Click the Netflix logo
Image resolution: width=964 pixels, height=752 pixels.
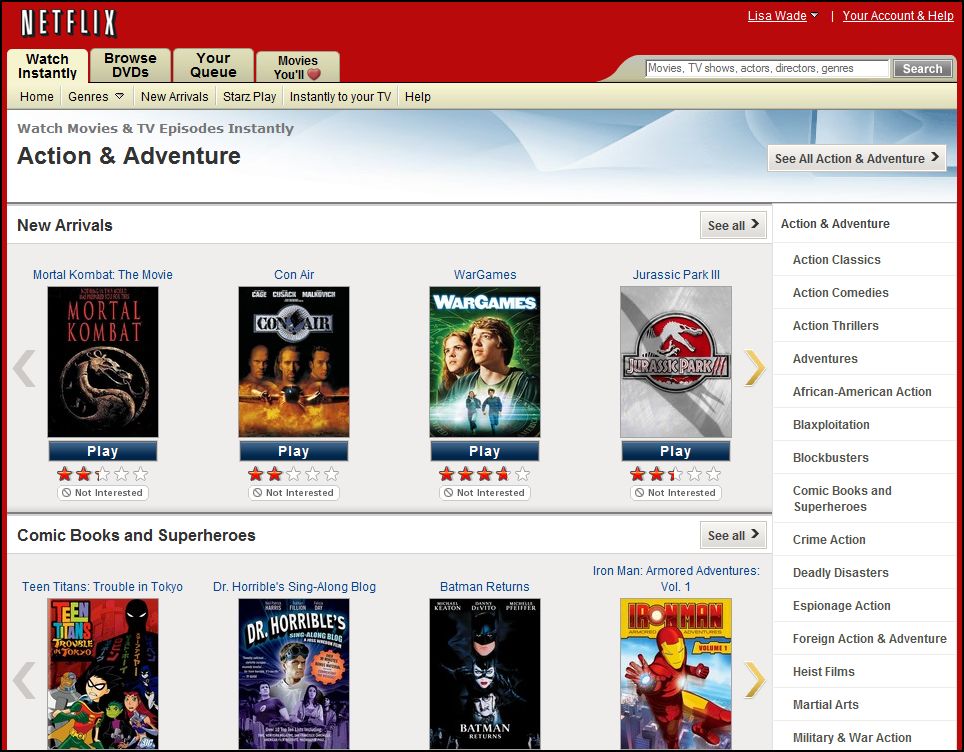pos(68,23)
